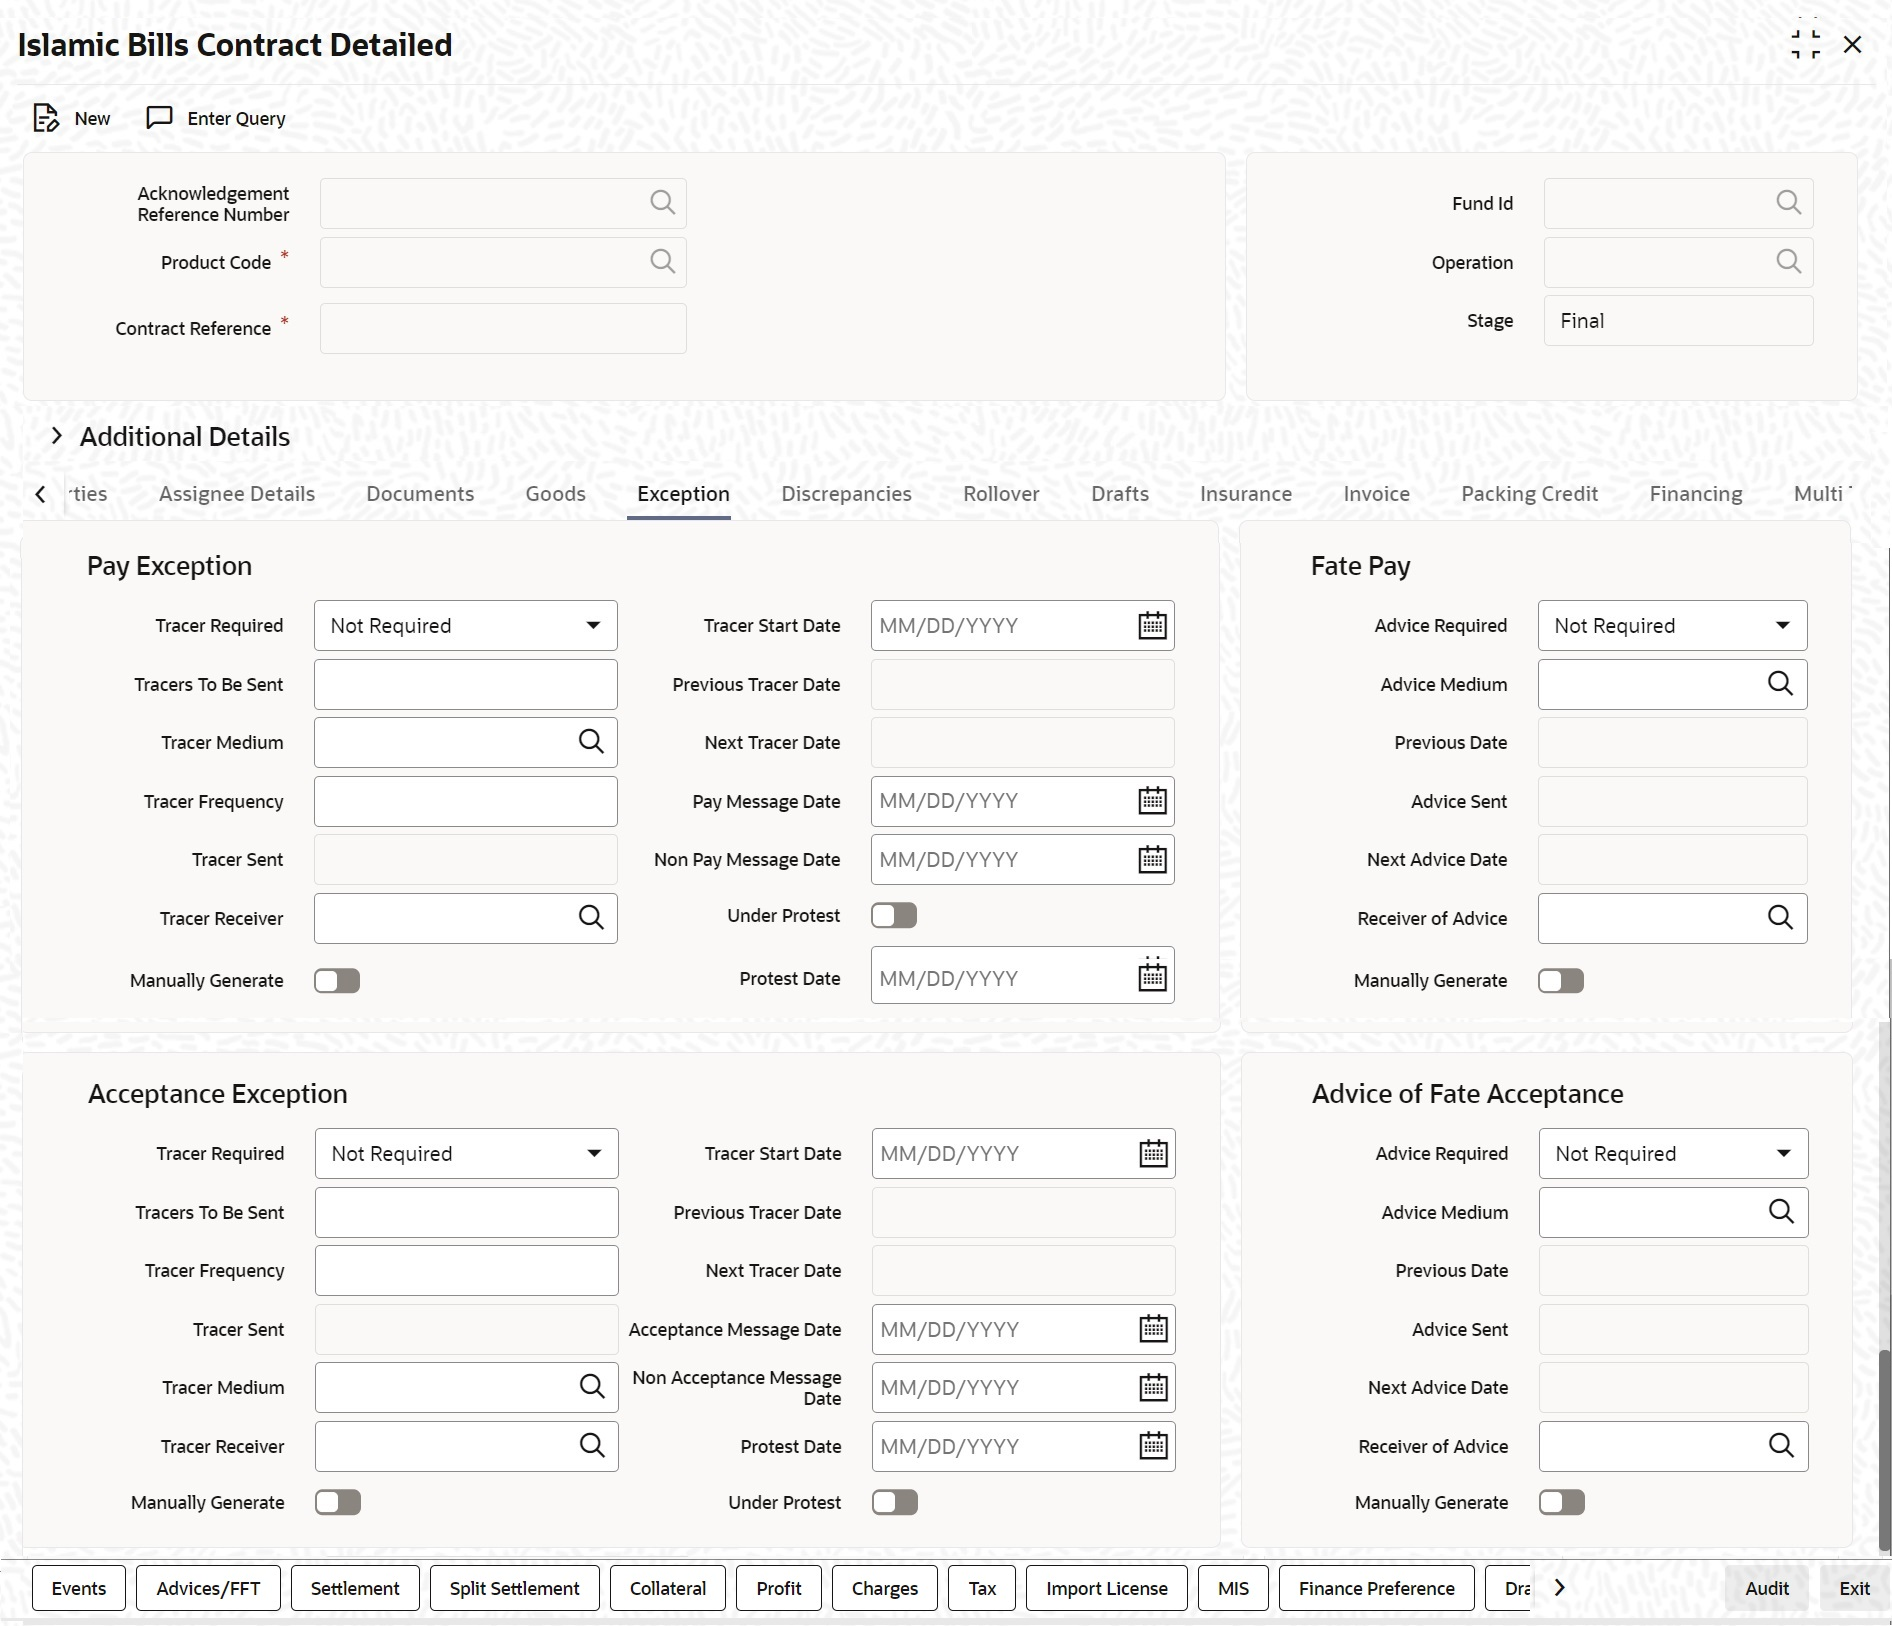Image resolution: width=1892 pixels, height=1626 pixels.
Task: Open Acceptance Exception Tracer Start Date calendar
Action: (1153, 1154)
